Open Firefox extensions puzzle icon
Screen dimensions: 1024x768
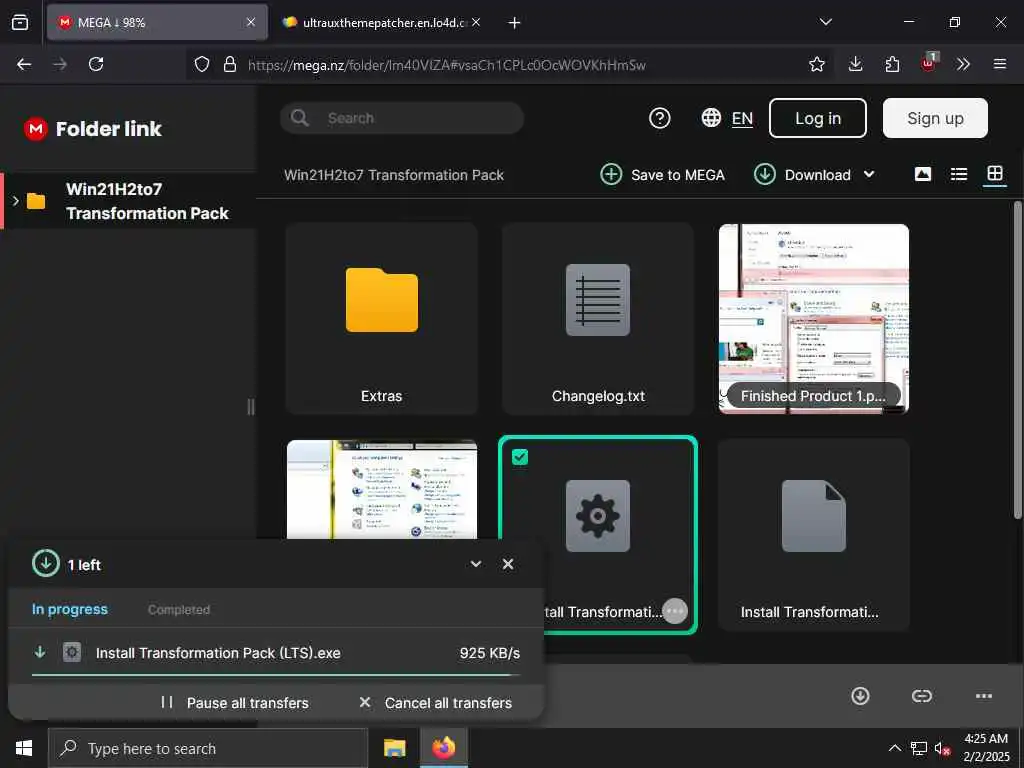892,64
